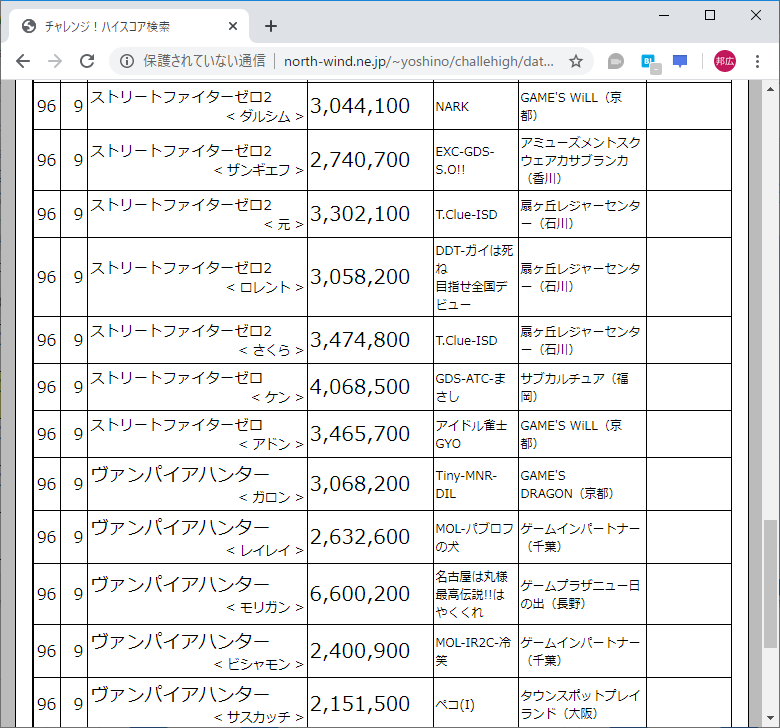This screenshot has height=728, width=780.
Task: Open a new tab with the plus button
Action: pos(271,26)
